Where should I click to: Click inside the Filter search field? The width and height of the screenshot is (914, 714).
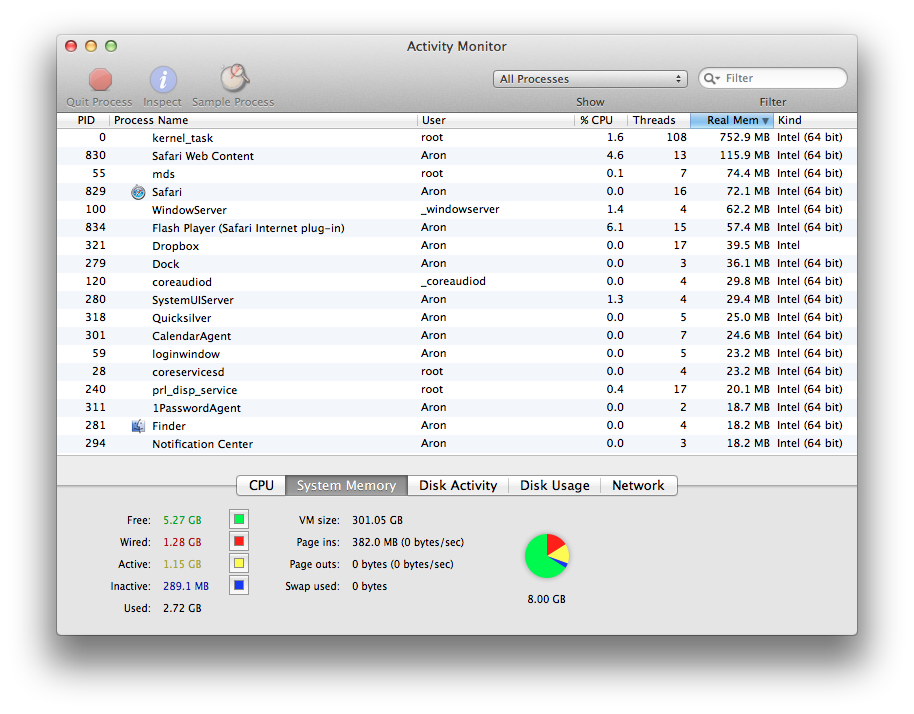click(x=773, y=78)
